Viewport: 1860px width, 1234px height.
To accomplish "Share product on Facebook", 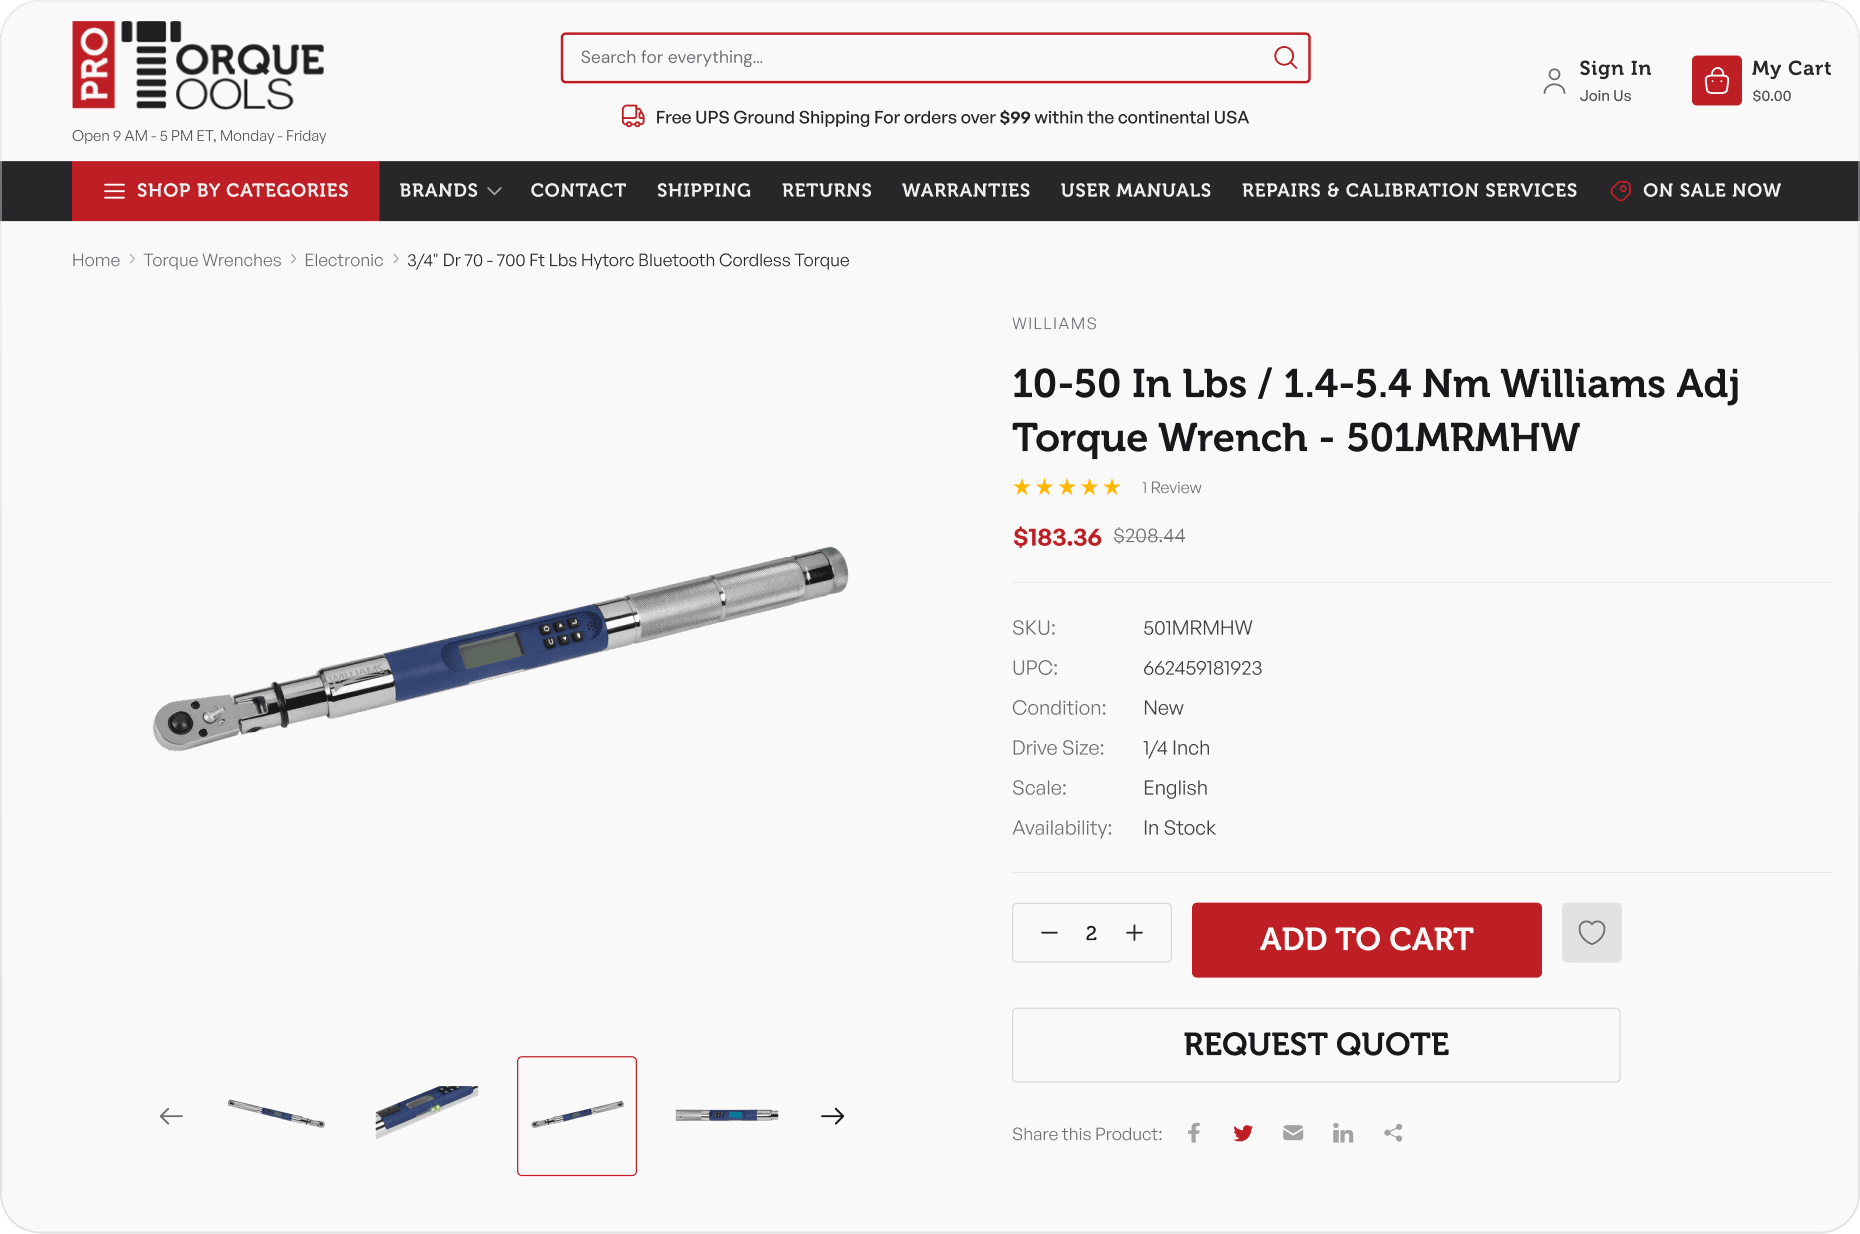I will (x=1194, y=1133).
